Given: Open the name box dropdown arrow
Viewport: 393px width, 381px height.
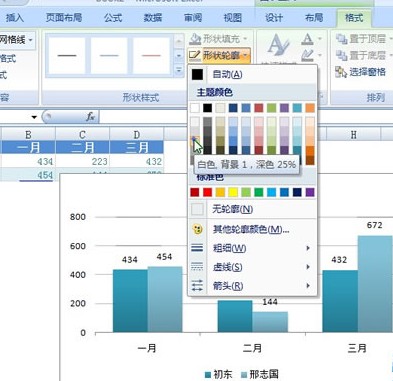Looking at the screenshot, I should click(34, 117).
